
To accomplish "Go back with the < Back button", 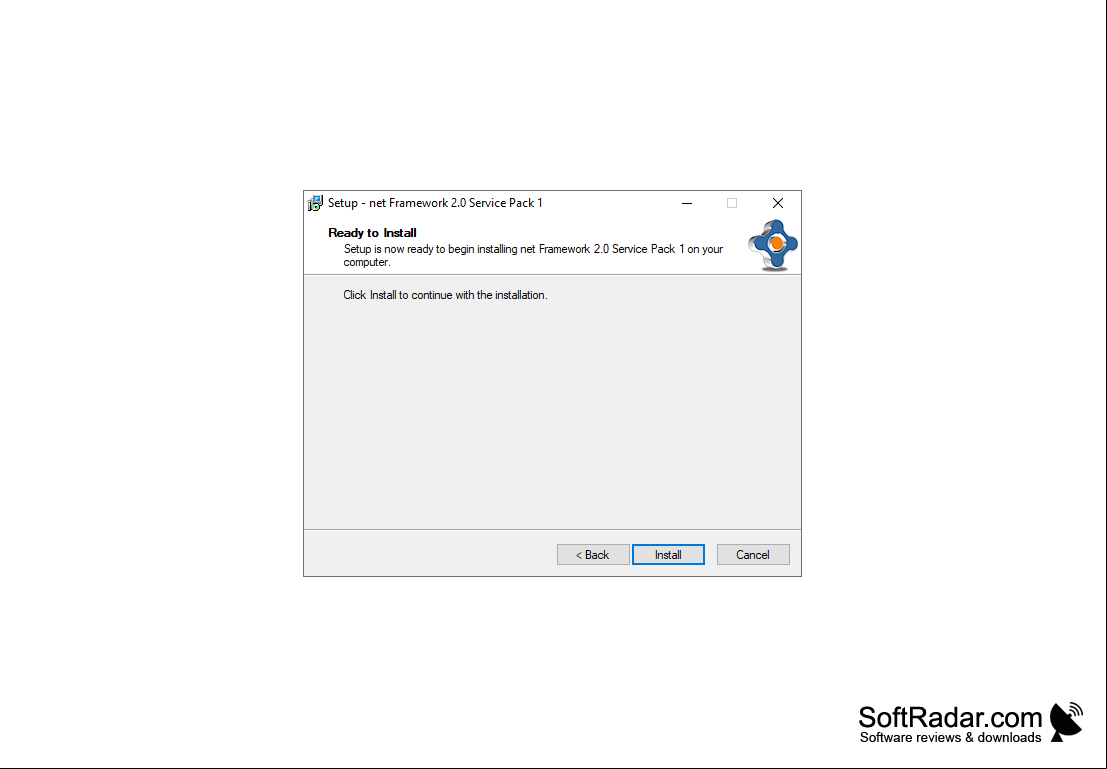I will [593, 554].
